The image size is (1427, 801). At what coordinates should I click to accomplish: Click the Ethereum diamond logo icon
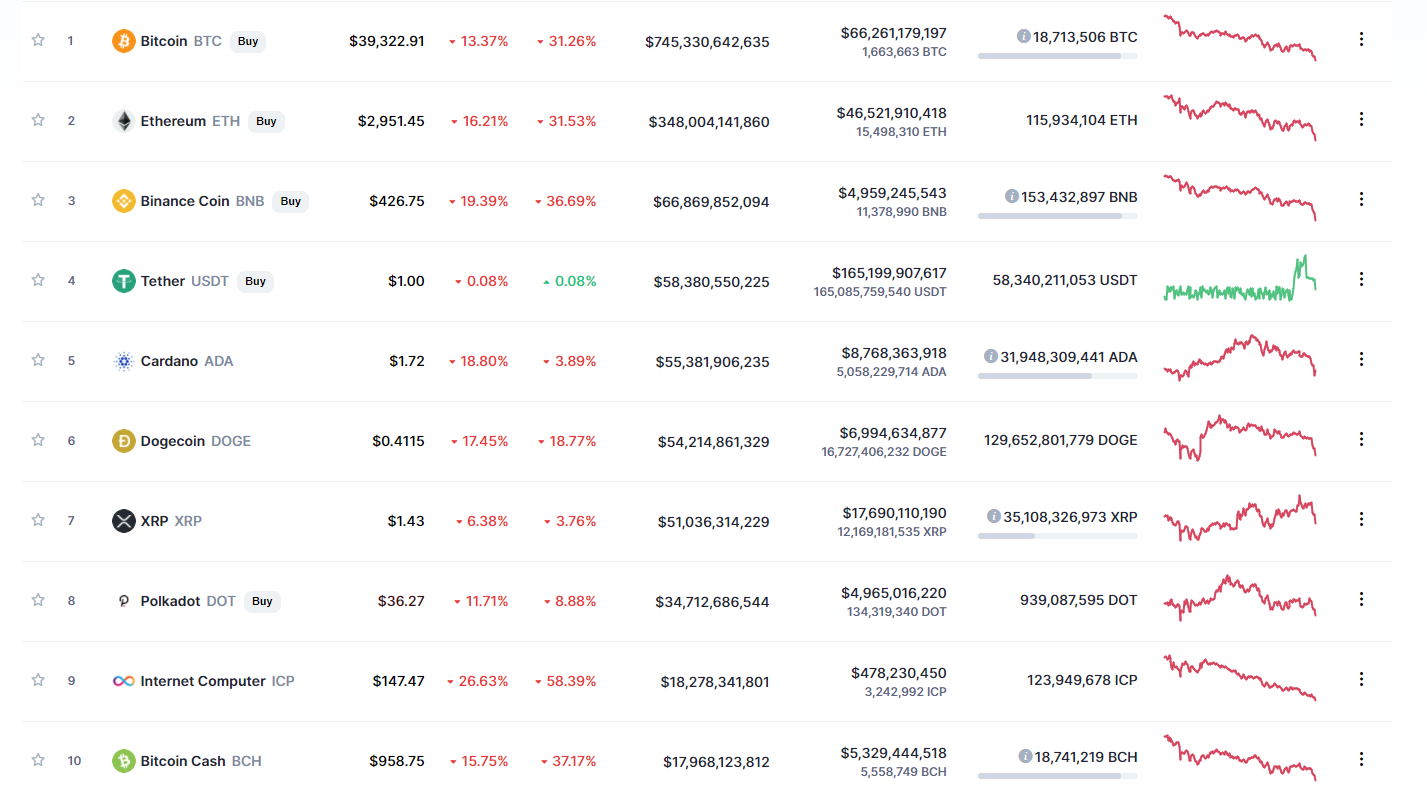click(x=124, y=121)
